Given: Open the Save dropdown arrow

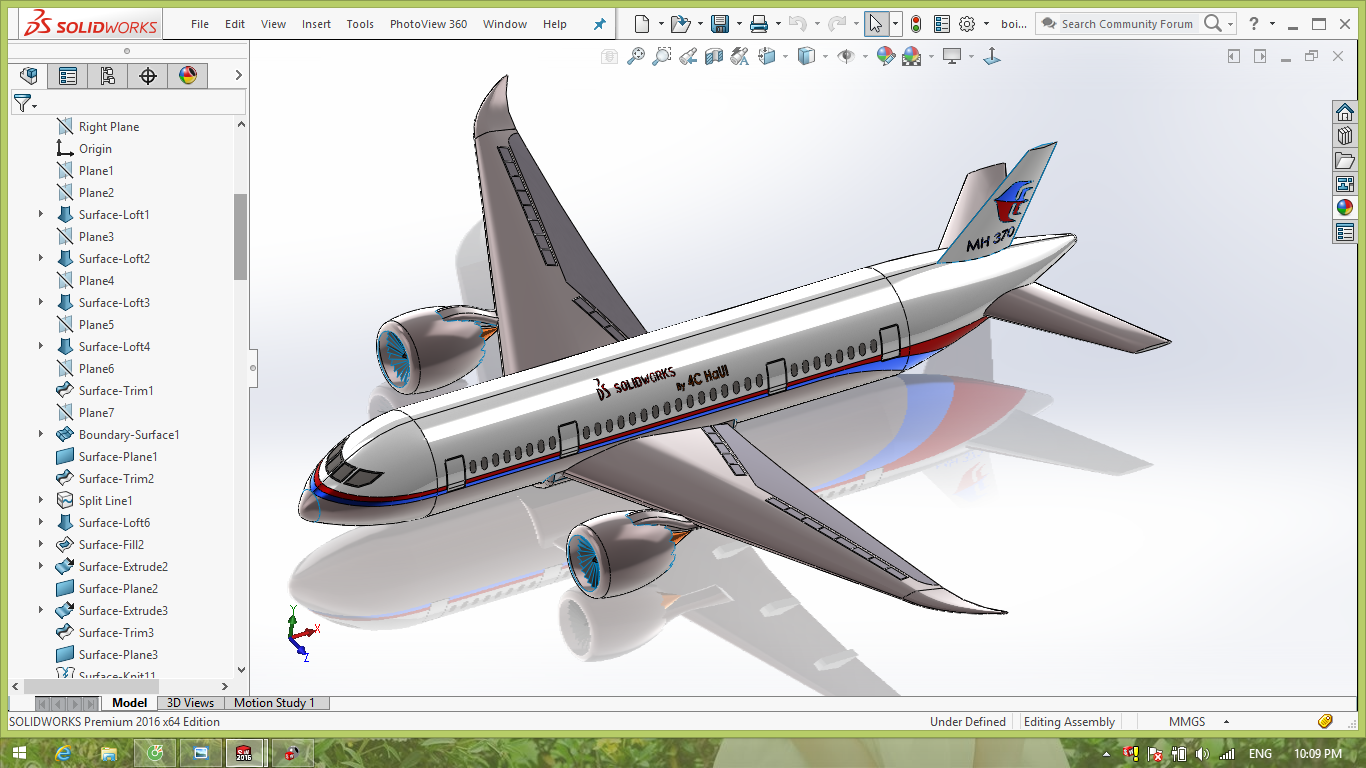Looking at the screenshot, I should (738, 24).
